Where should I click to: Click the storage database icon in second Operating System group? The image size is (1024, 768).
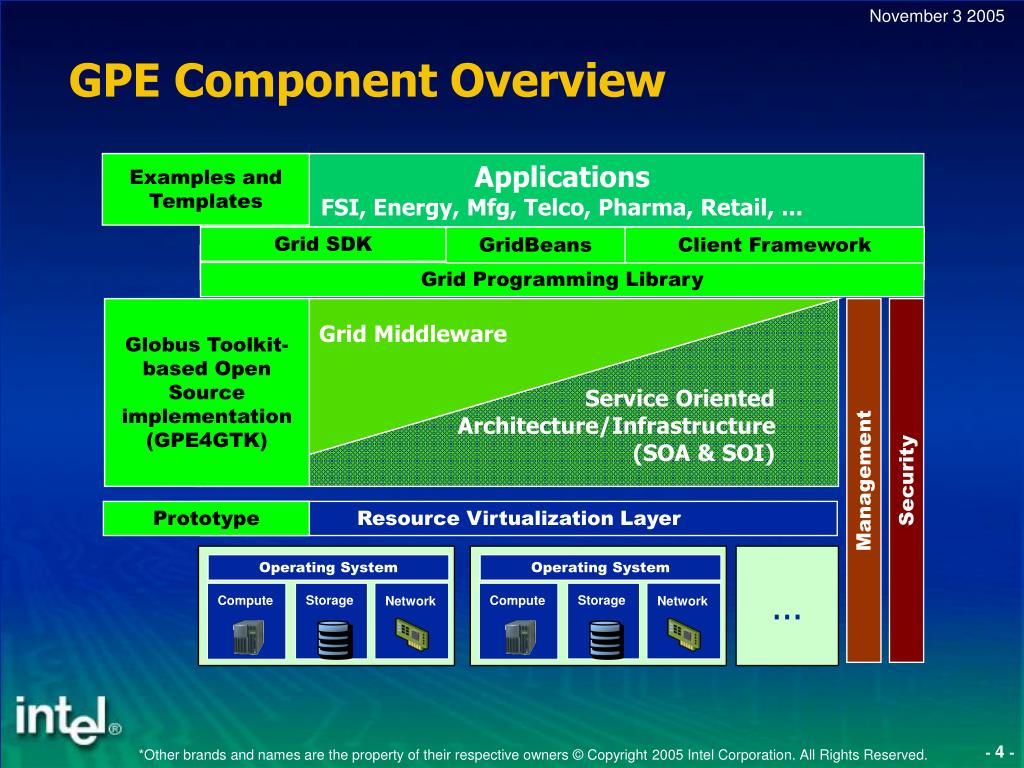[x=607, y=639]
